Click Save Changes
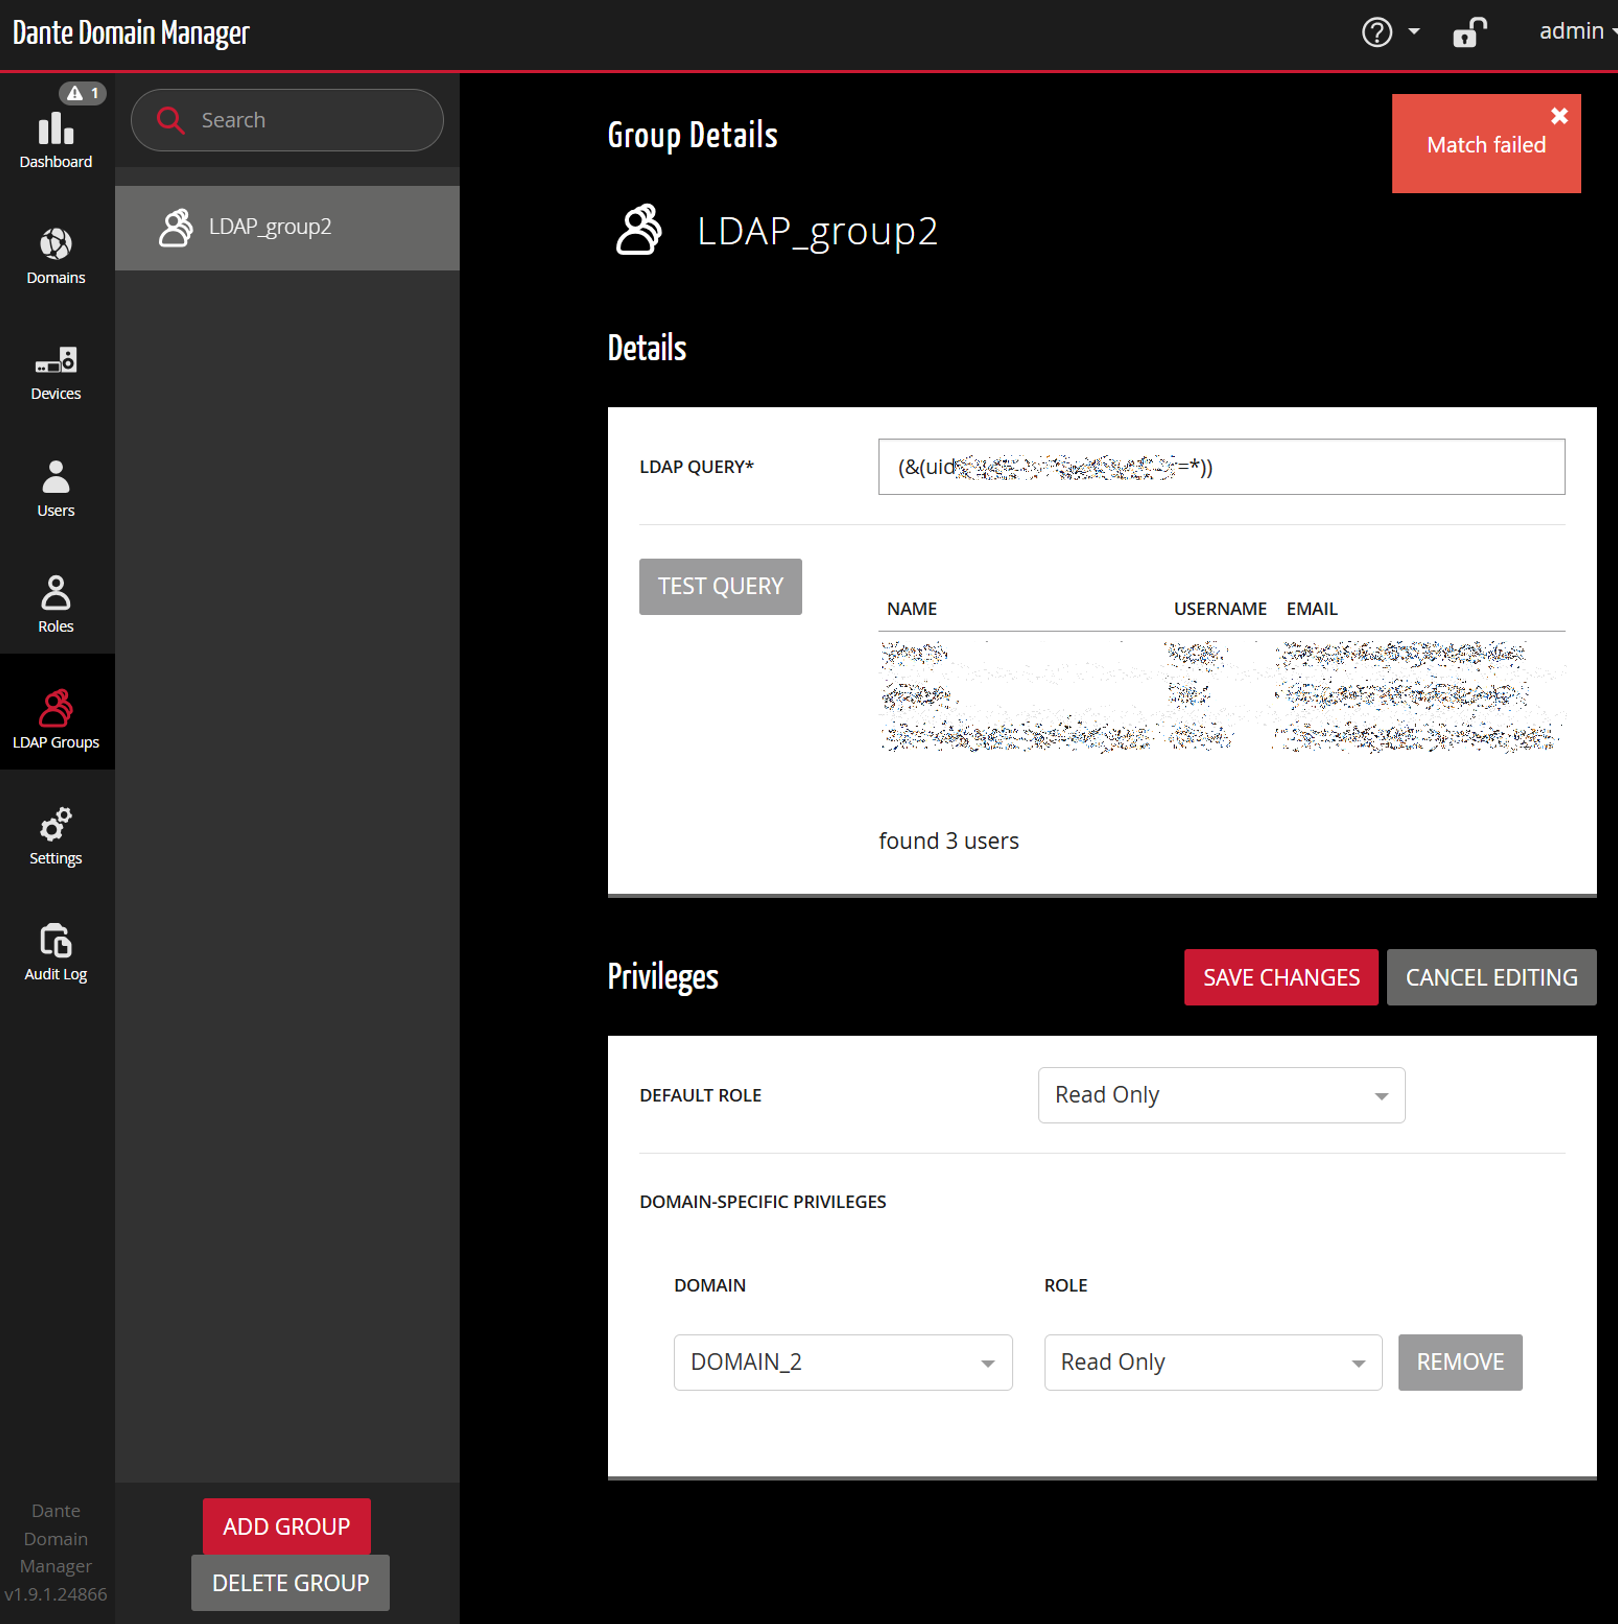Screen dimensions: 1618x1624 [x=1281, y=977]
